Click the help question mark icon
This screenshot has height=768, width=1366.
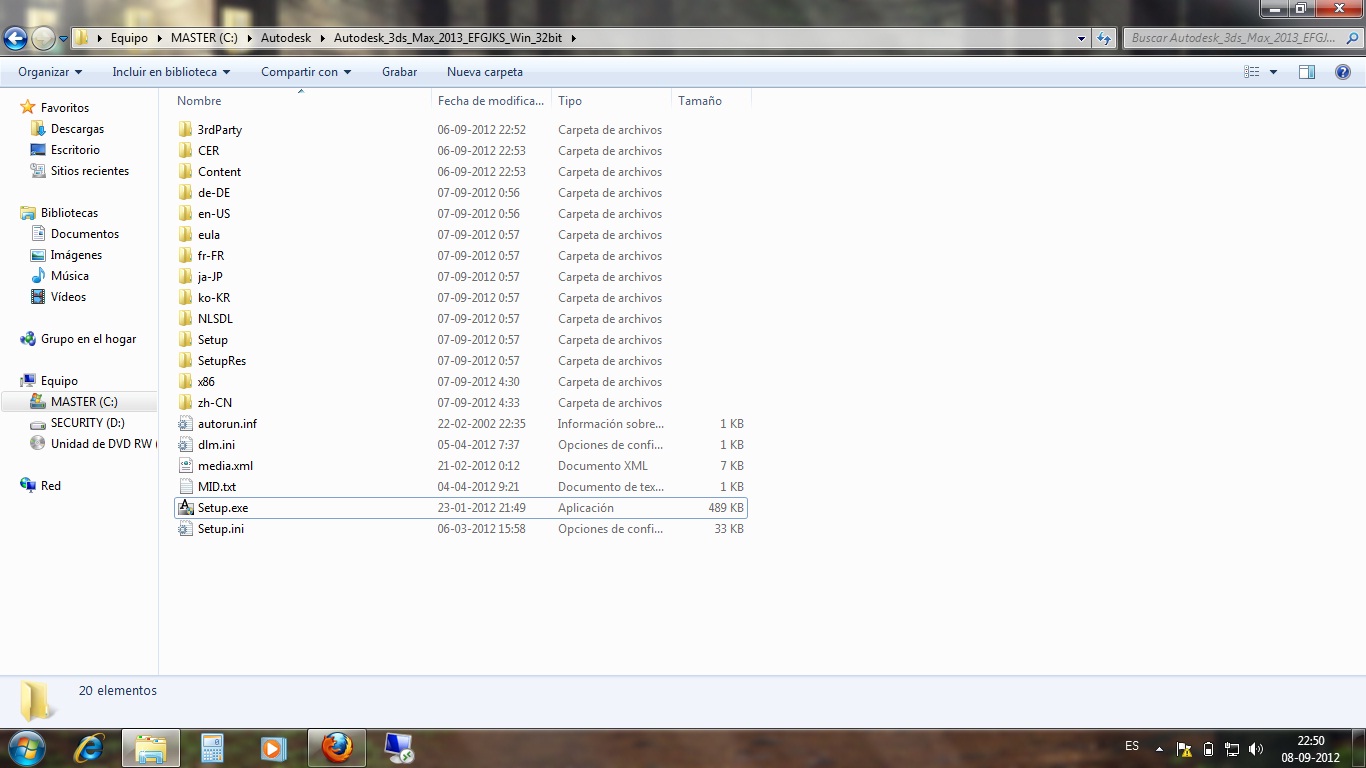pos(1343,72)
